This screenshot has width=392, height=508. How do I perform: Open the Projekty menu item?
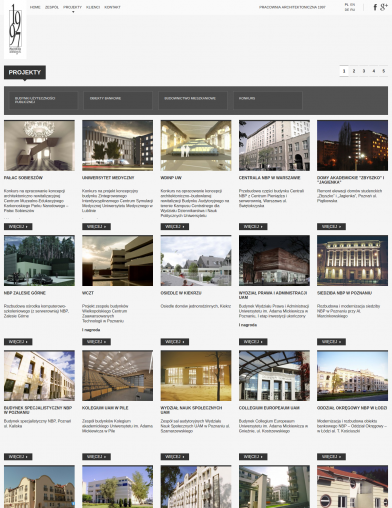(x=72, y=7)
